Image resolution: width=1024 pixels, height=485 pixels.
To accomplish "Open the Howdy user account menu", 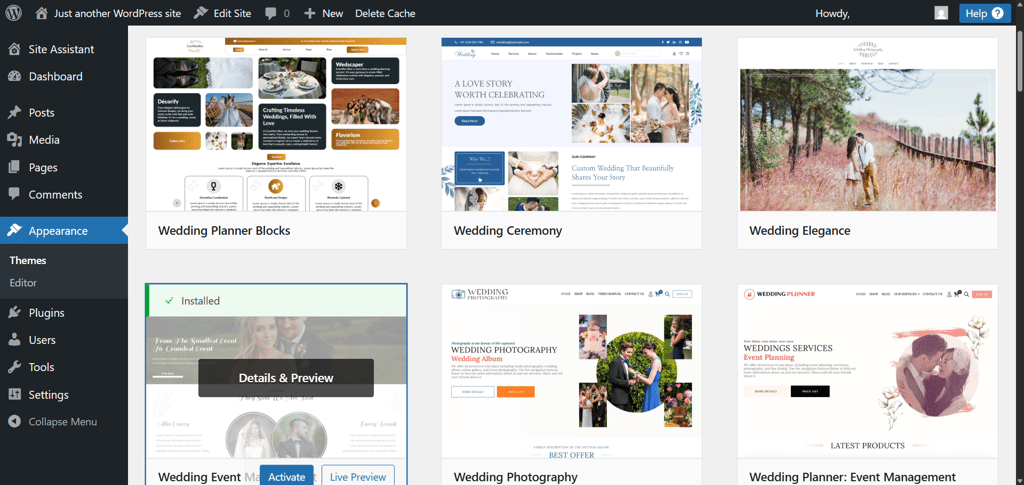I will click(832, 13).
